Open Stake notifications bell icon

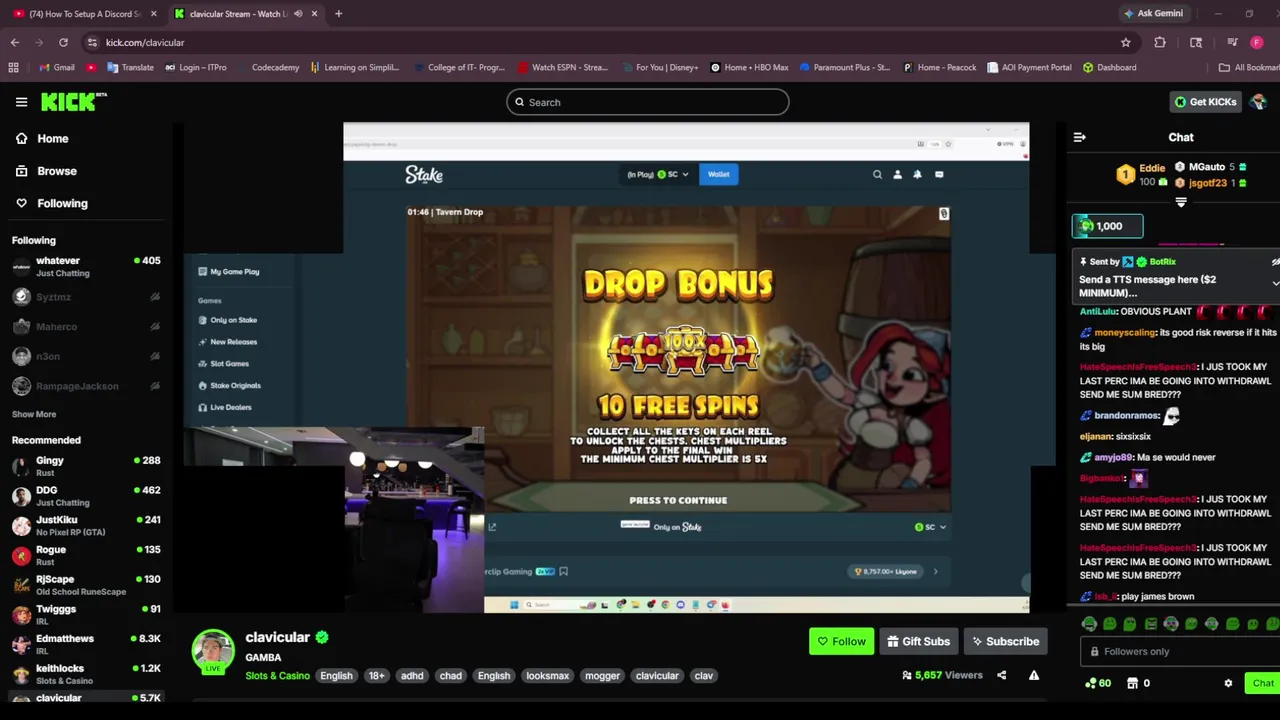point(917,174)
